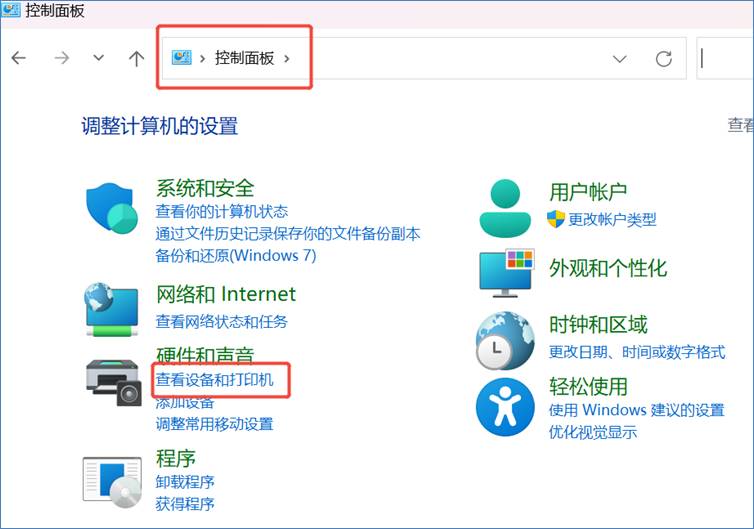This screenshot has height=529, width=754.
Task: Expand chevron after 控制面板 breadcrumb
Action: pos(287,59)
